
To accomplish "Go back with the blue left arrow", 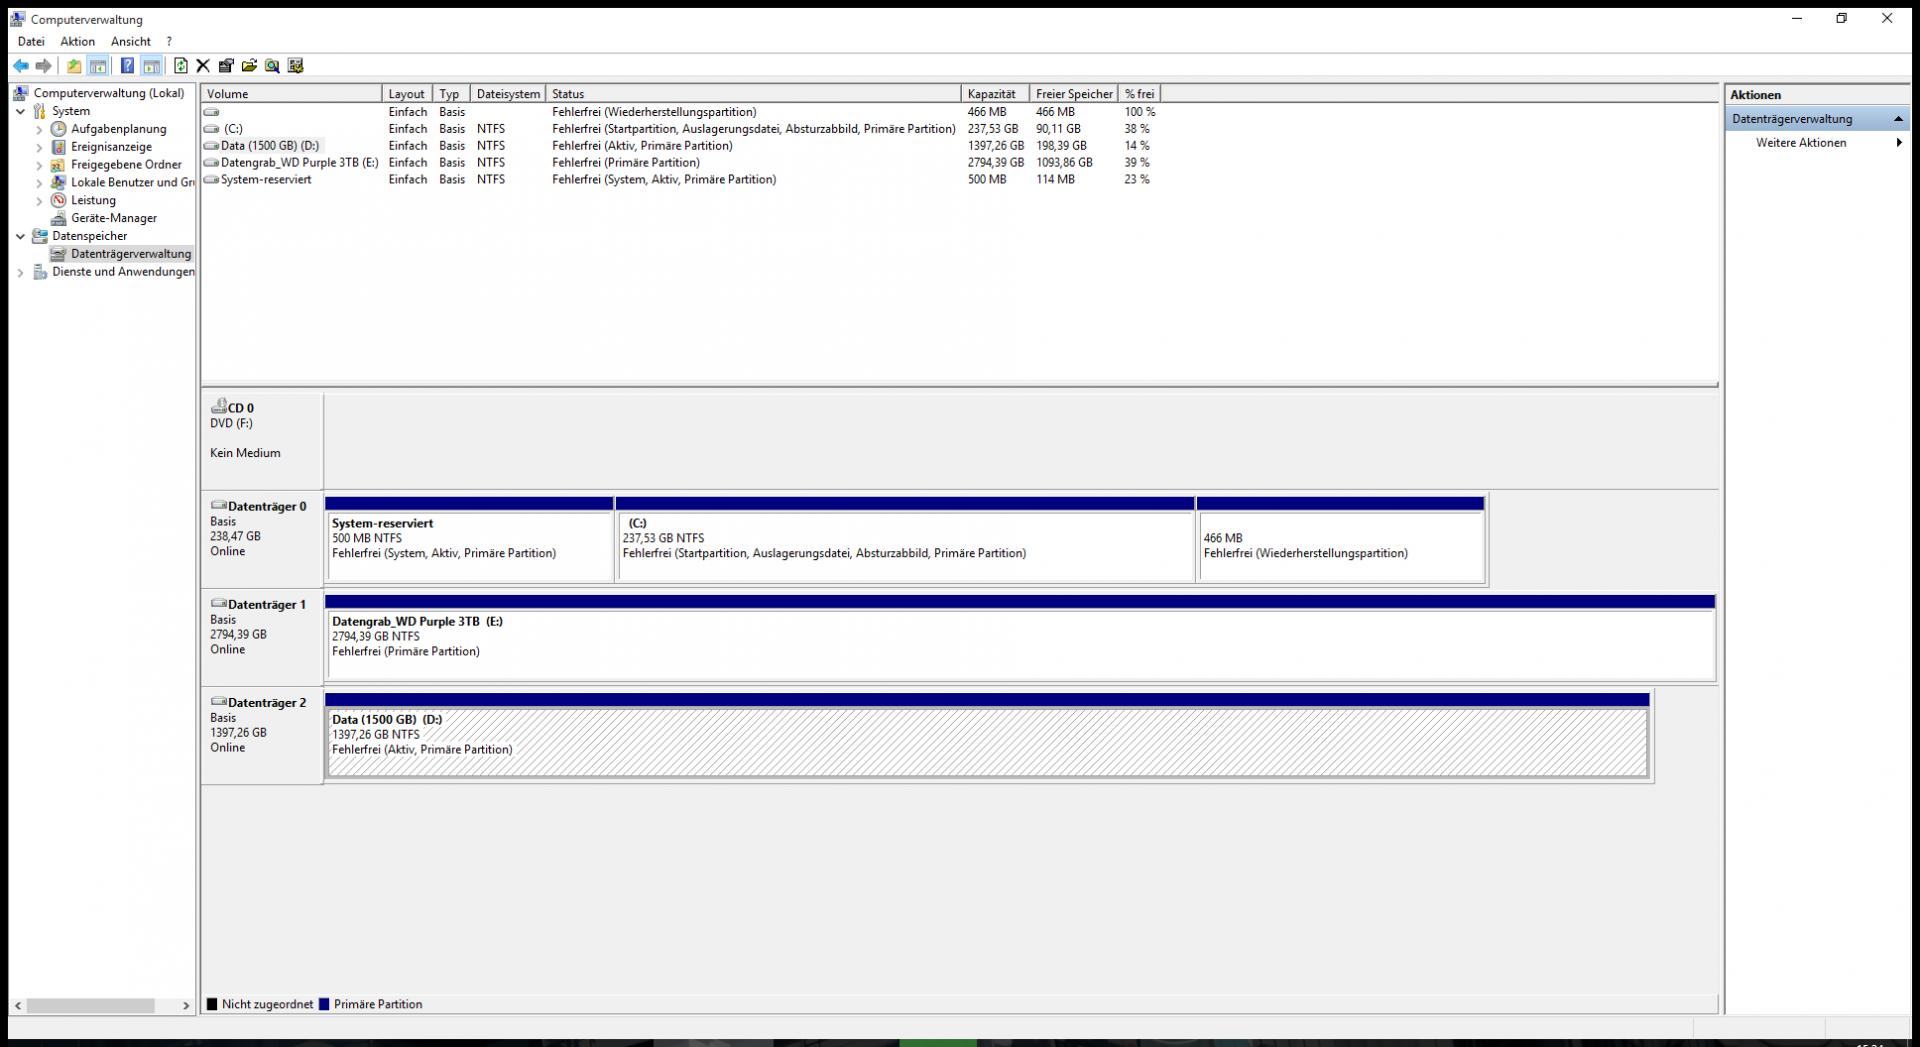I will point(21,66).
